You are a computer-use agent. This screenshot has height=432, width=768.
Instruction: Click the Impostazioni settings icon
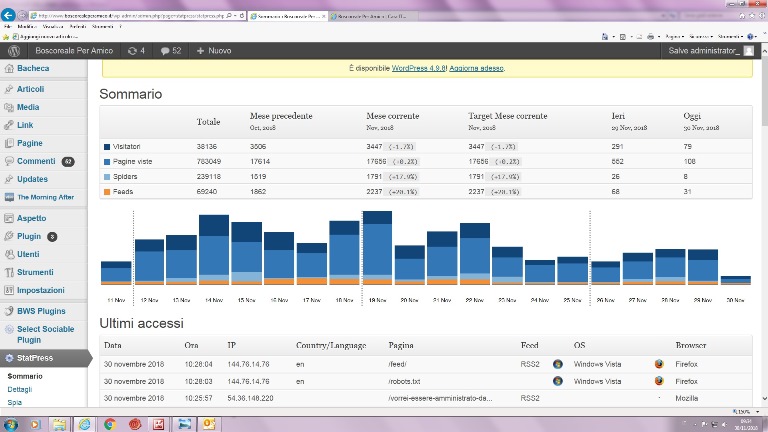pos(9,290)
